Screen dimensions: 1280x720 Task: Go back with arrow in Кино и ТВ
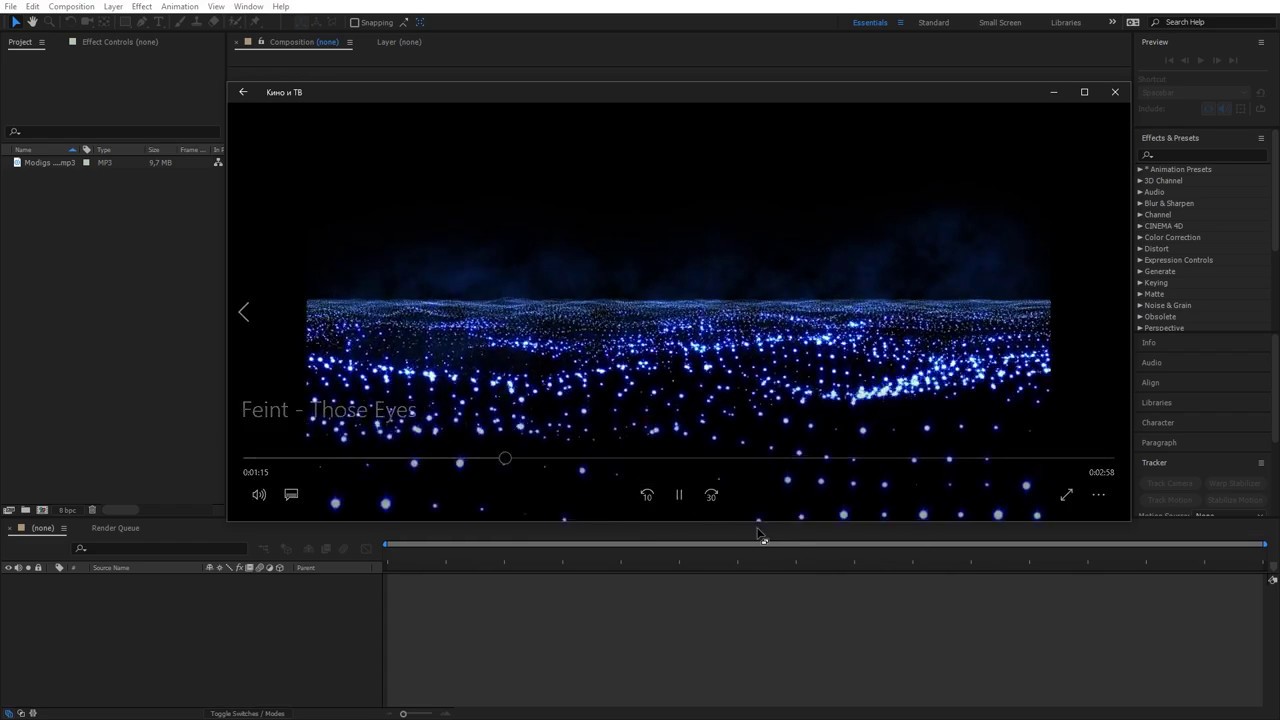(243, 92)
